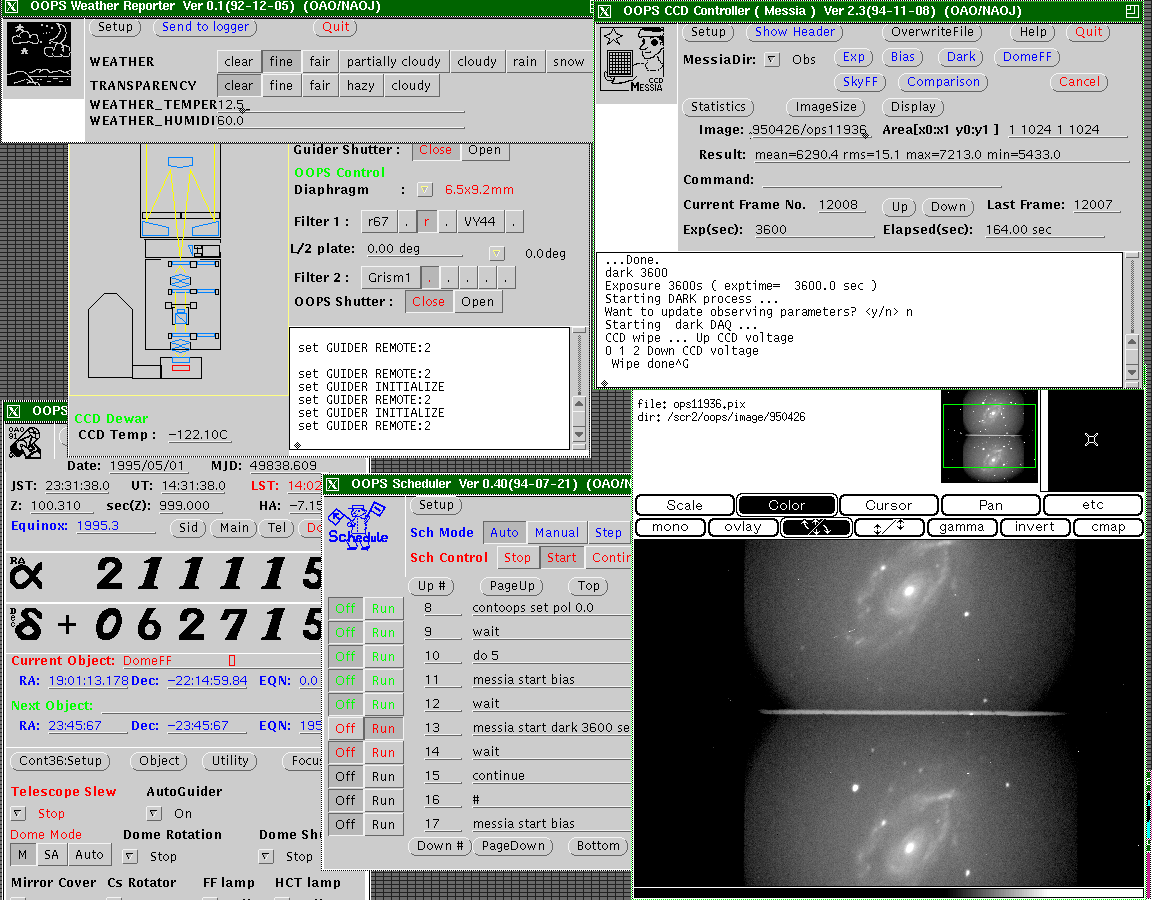Start a DomeFF exposure

click(x=1027, y=57)
